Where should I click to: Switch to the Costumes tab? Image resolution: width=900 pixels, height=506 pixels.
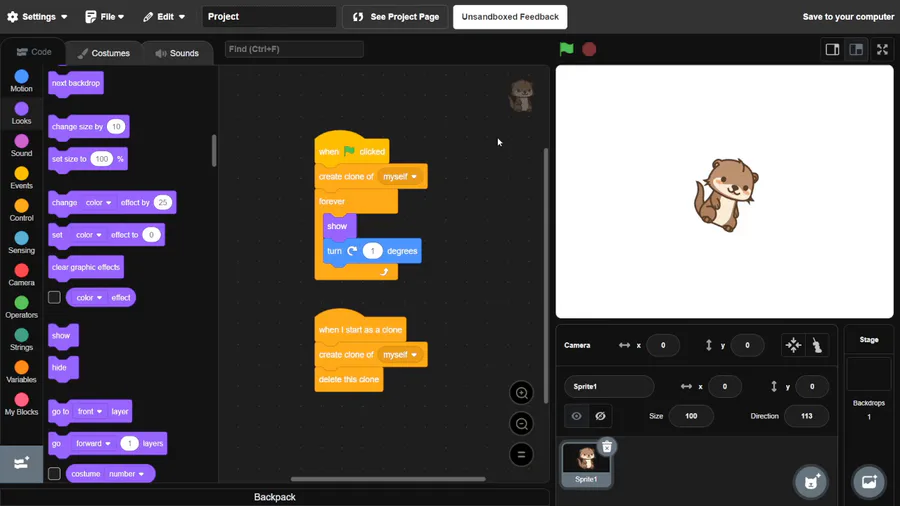pyautogui.click(x=104, y=53)
